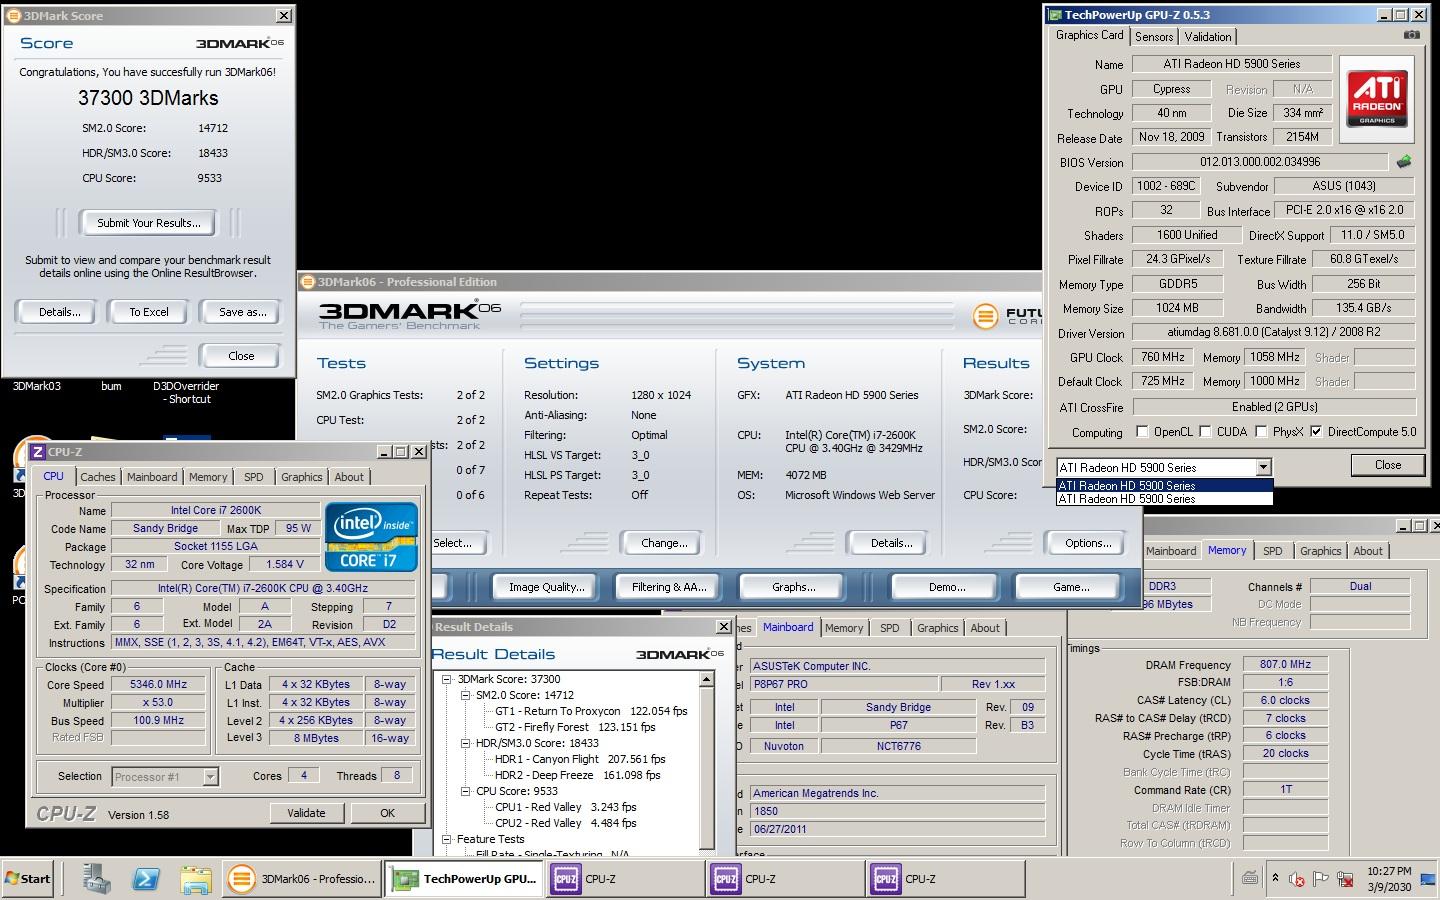The width and height of the screenshot is (1440, 900).
Task: Click the Intel Core i7 logo in CPU-Z
Action: coord(371,538)
